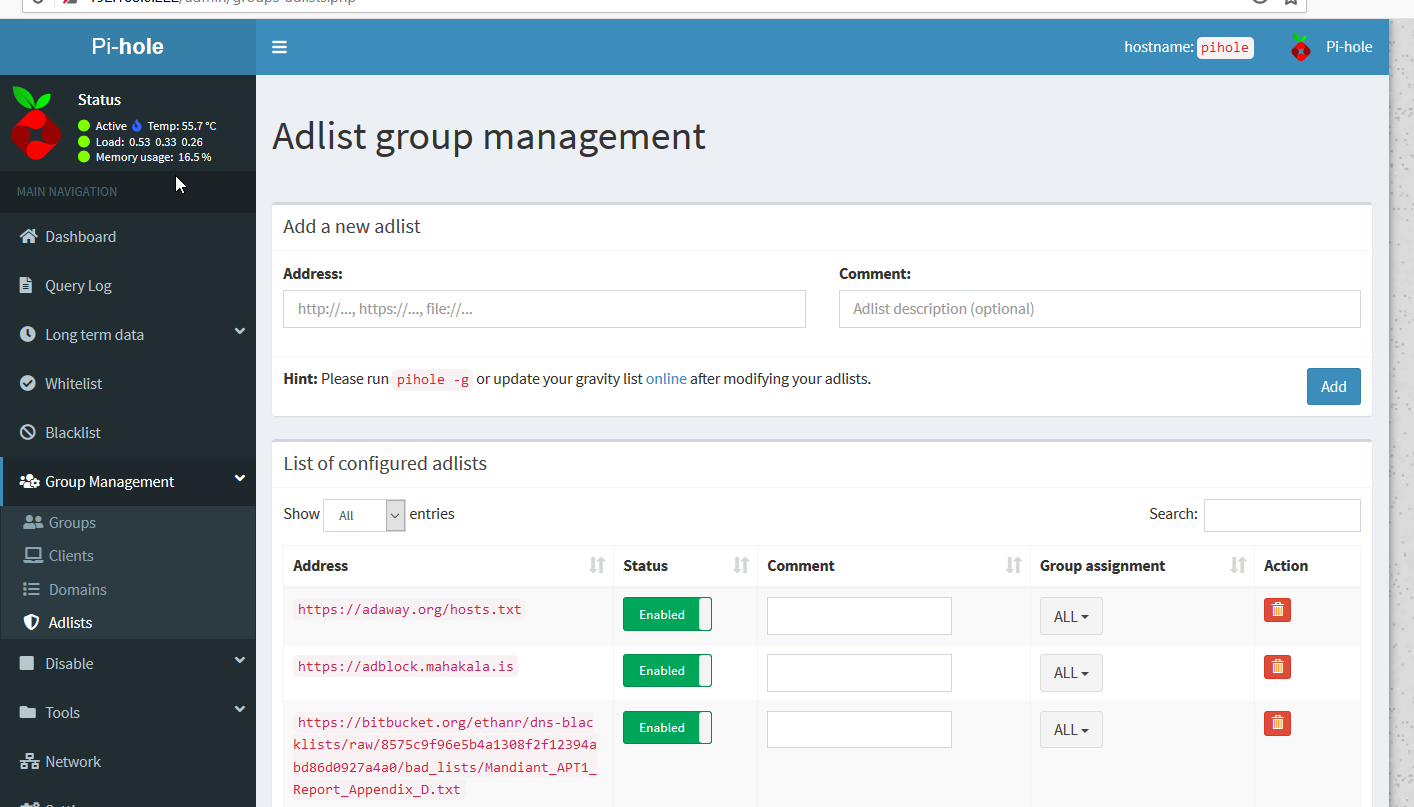This screenshot has height=807, width=1414.
Task: Expand the Disable menu chevron
Action: click(240, 661)
